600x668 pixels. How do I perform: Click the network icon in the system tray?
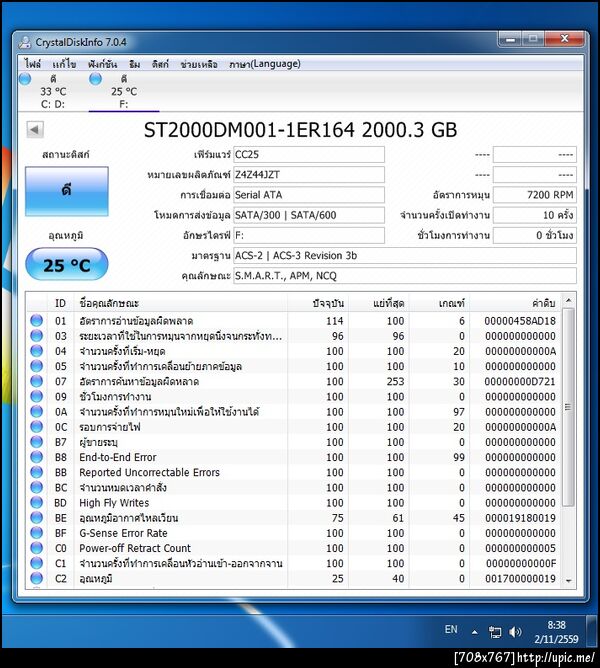pyautogui.click(x=495, y=632)
